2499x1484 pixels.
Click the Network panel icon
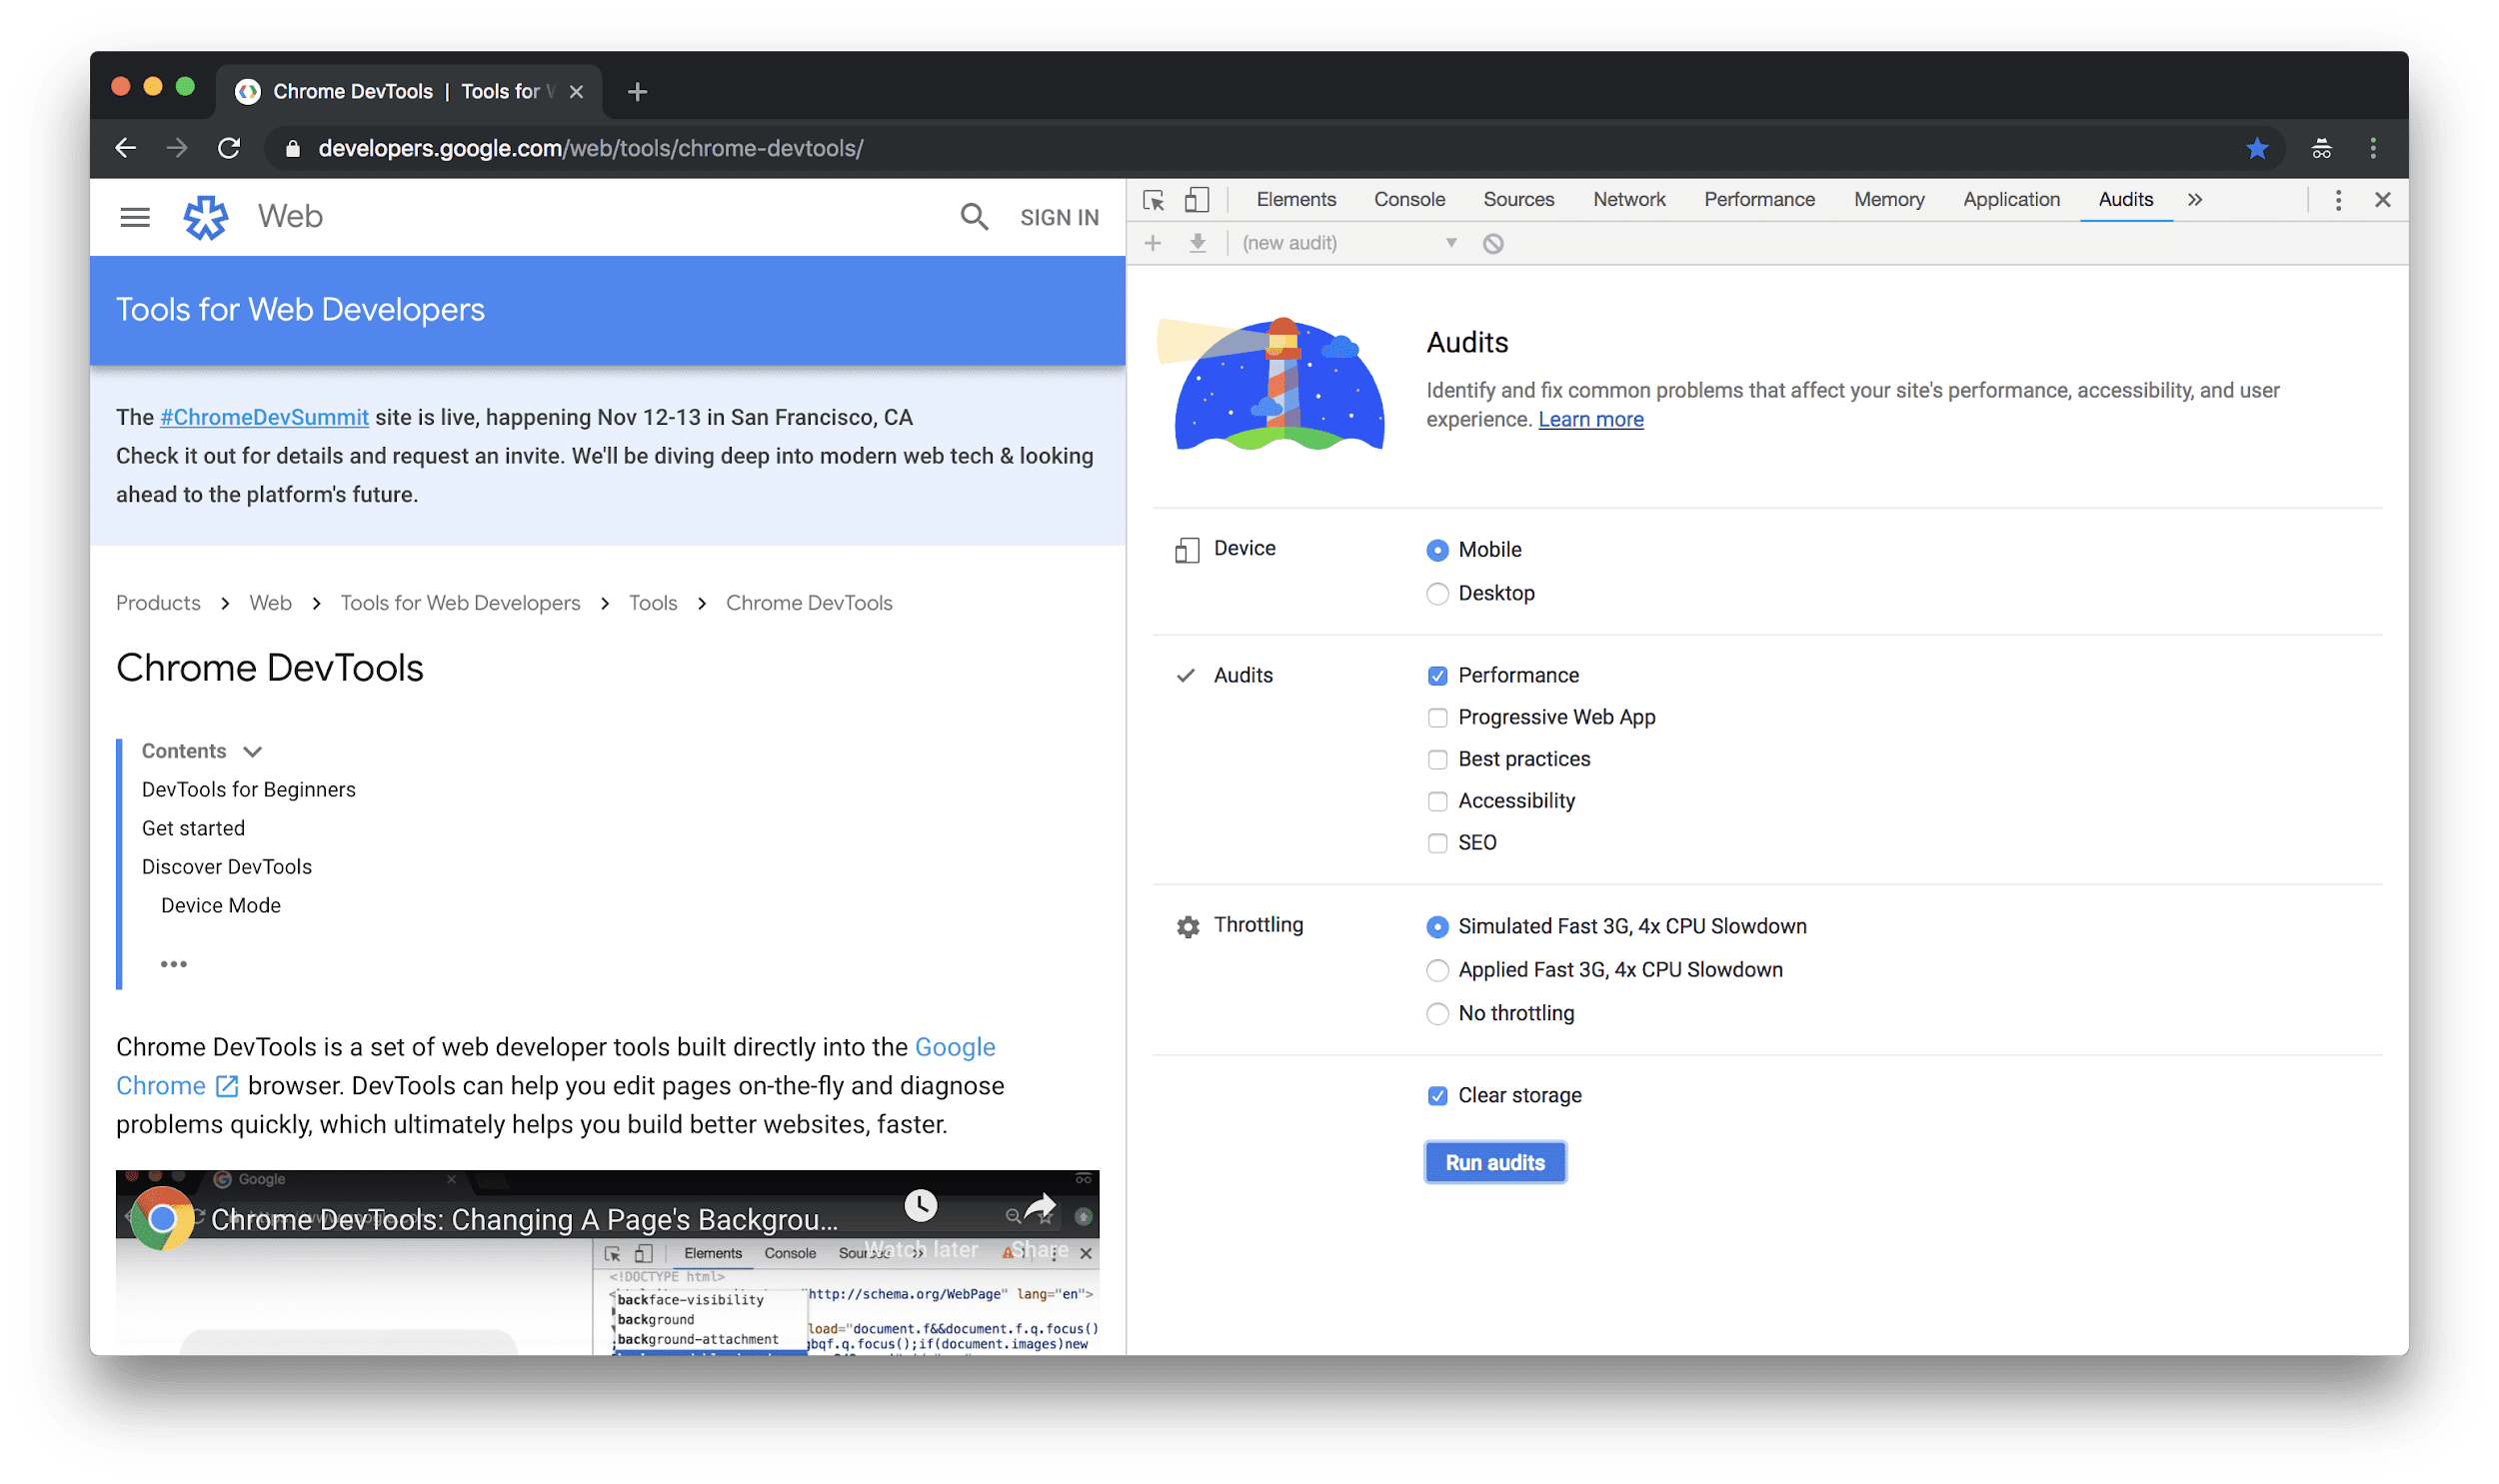click(x=1626, y=198)
